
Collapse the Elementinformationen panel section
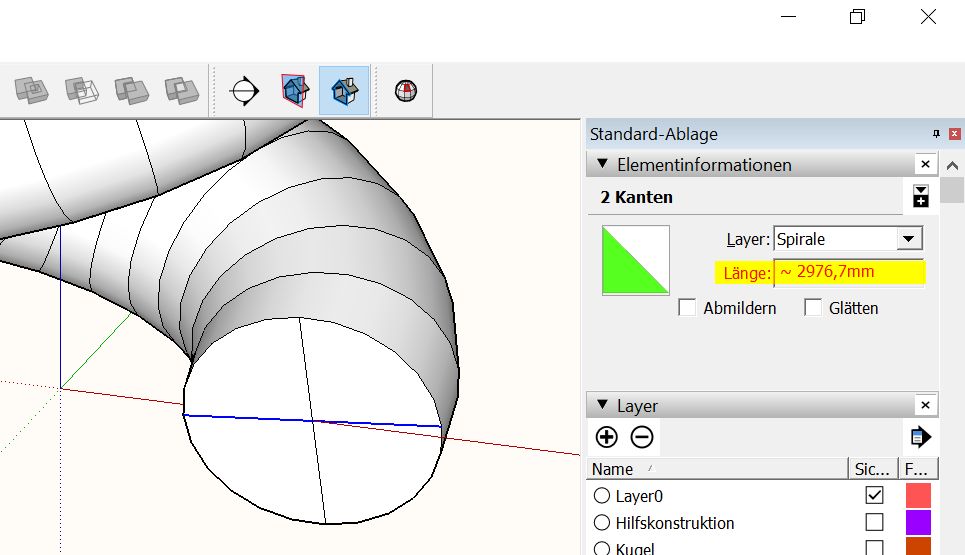tap(602, 164)
